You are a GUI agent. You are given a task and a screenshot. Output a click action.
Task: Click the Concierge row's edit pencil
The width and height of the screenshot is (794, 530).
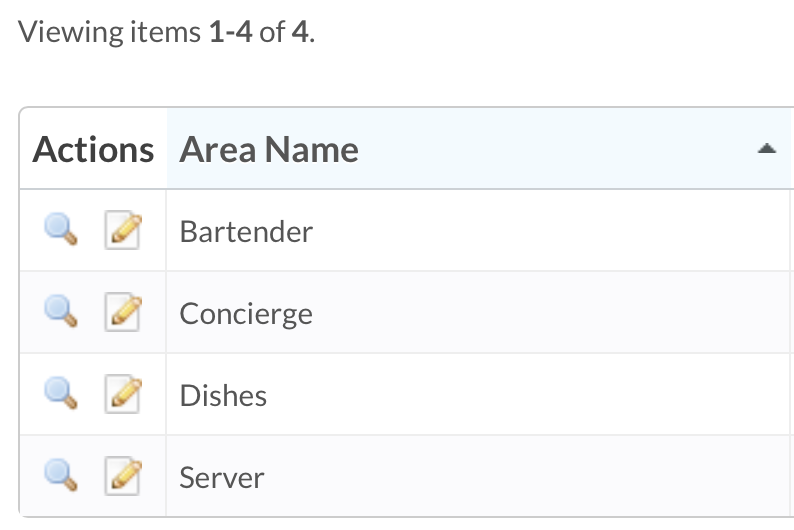[123, 312]
